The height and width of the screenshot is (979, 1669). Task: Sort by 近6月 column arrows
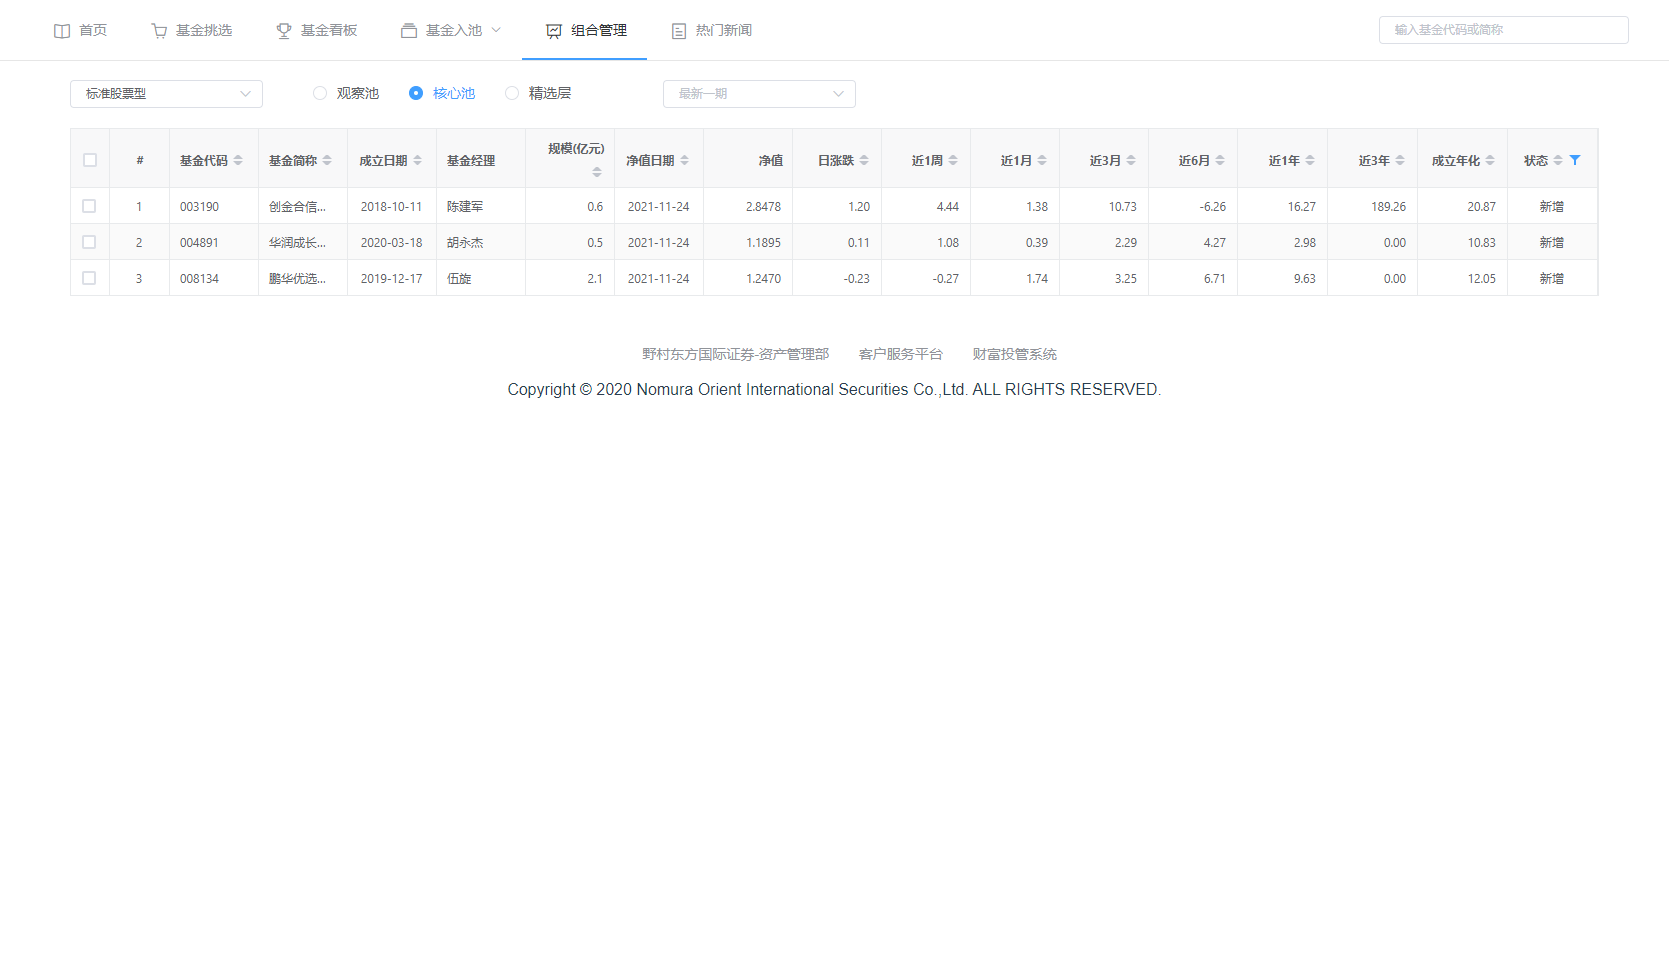tap(1220, 160)
